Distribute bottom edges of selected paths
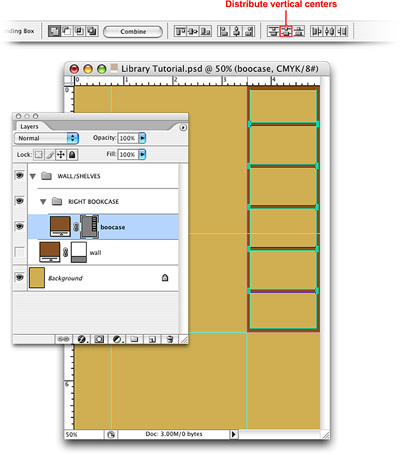The height and width of the screenshot is (455, 400). [x=299, y=31]
